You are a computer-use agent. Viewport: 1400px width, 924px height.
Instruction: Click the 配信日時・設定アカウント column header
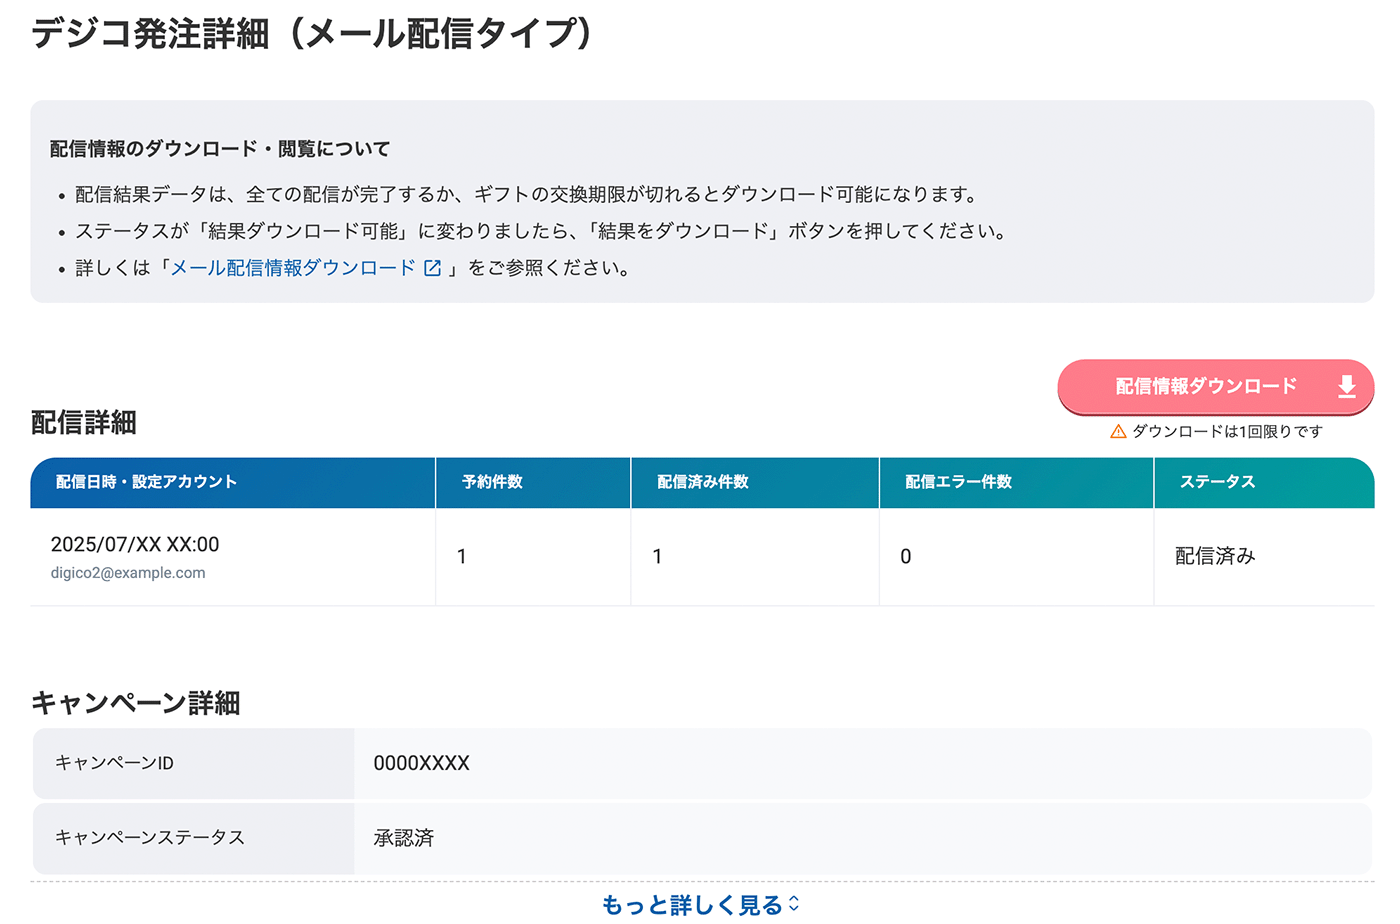[146, 482]
